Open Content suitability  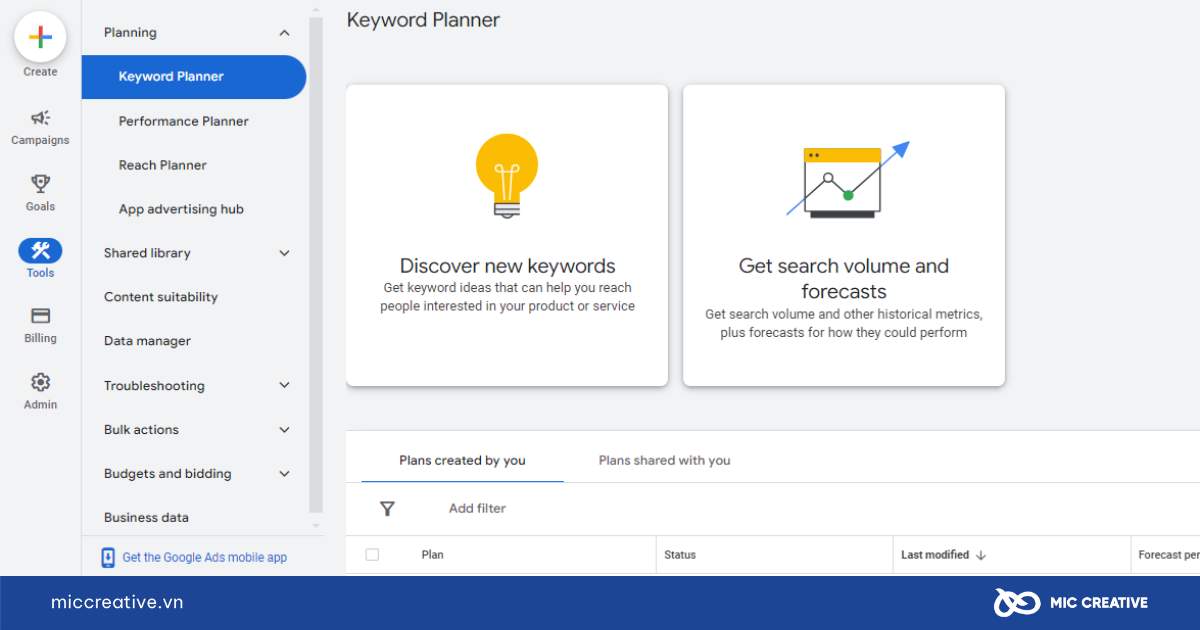[161, 297]
